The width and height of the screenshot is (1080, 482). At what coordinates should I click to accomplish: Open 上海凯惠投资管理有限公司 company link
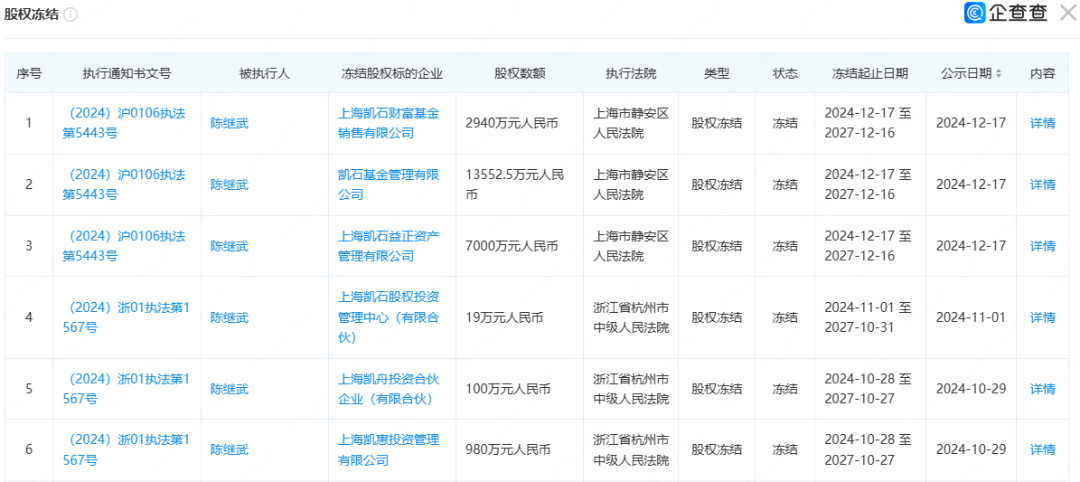click(x=388, y=450)
